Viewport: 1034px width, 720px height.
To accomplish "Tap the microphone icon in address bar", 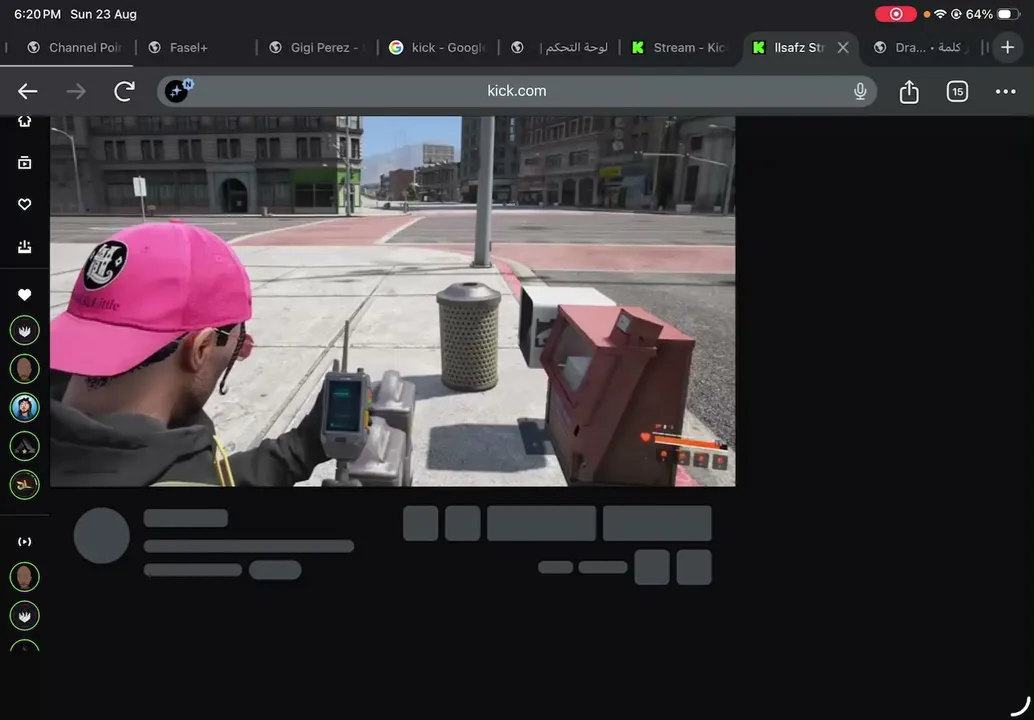I will (860, 92).
